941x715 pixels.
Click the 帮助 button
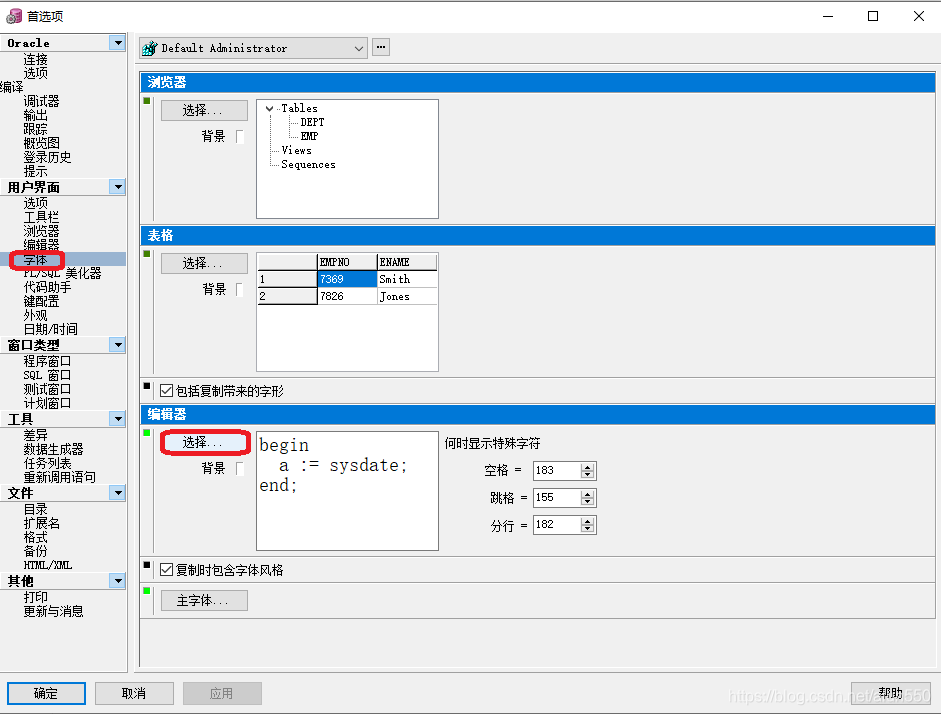[891, 693]
